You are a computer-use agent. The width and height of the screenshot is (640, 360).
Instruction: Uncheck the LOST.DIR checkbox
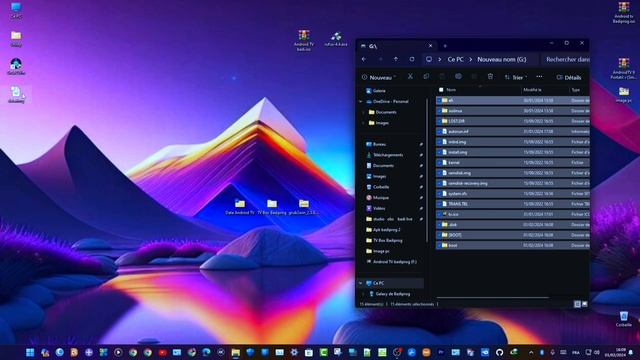(x=439, y=121)
